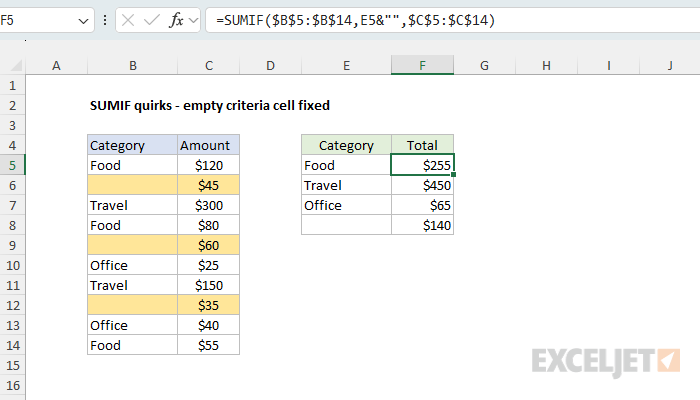The height and width of the screenshot is (400, 700).
Task: Click the formula bar SUMIF text
Action: pos(355,21)
